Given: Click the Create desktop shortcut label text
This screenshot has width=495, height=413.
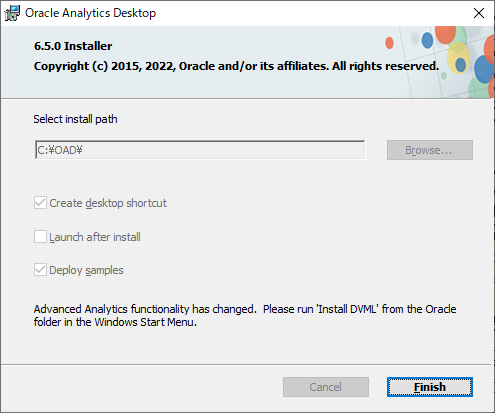Looking at the screenshot, I should click(x=108, y=203).
